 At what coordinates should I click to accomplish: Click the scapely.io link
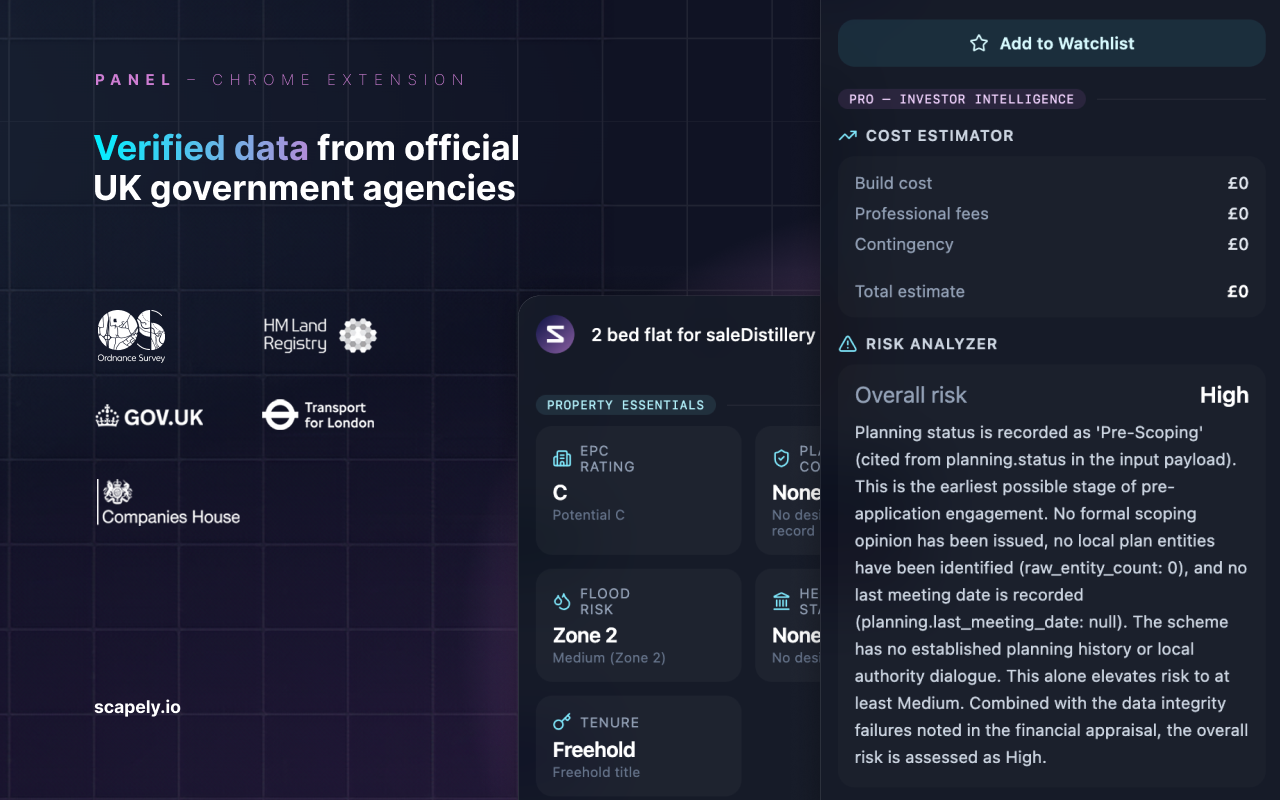137,707
